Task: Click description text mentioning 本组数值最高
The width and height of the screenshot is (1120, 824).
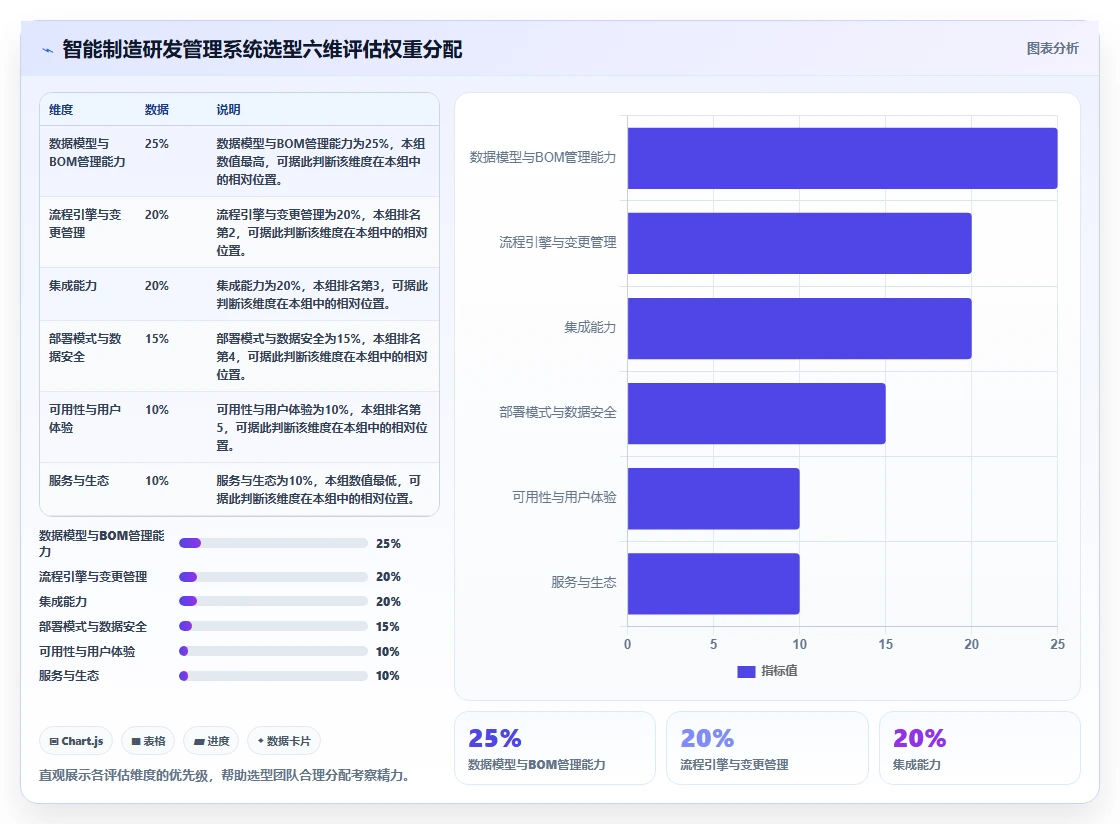Action: 321,161
